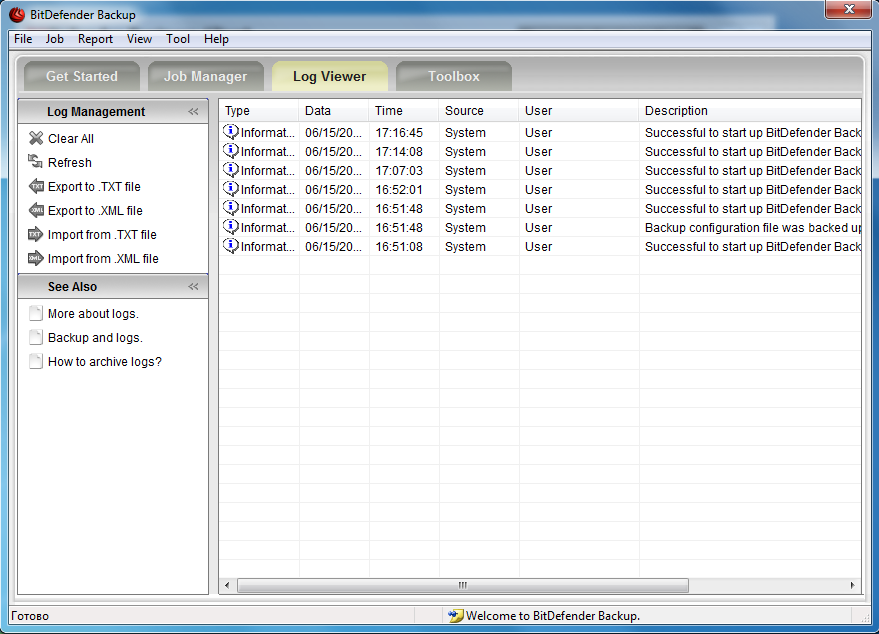Open the Job menu
The width and height of the screenshot is (879, 634).
pyautogui.click(x=54, y=39)
